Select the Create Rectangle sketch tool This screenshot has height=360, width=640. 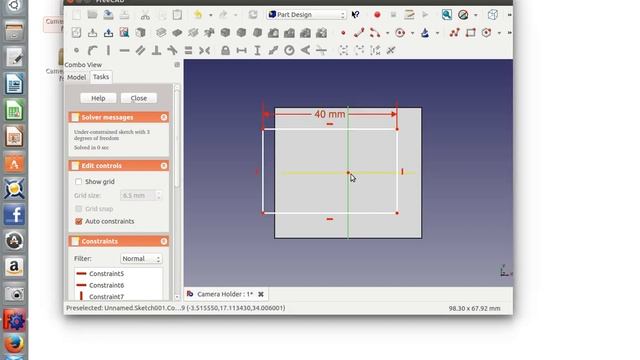pyautogui.click(x=470, y=33)
